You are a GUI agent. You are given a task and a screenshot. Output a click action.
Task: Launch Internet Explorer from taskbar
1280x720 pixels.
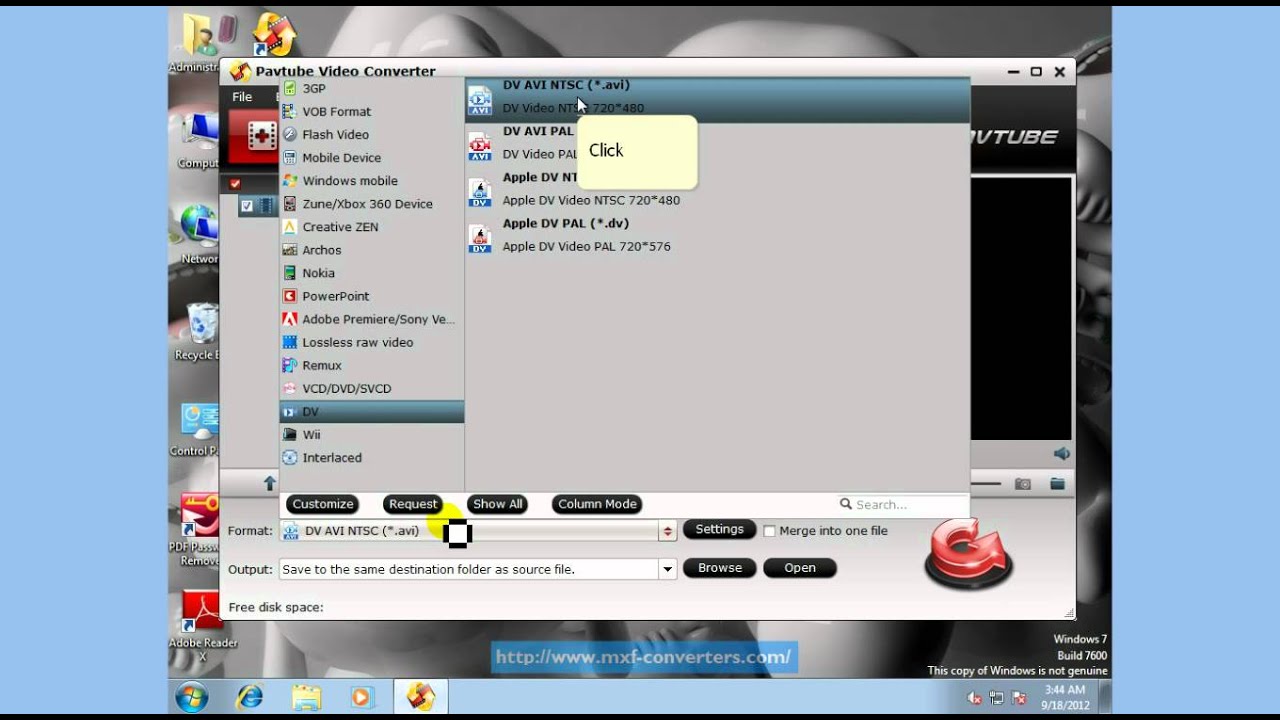(248, 697)
